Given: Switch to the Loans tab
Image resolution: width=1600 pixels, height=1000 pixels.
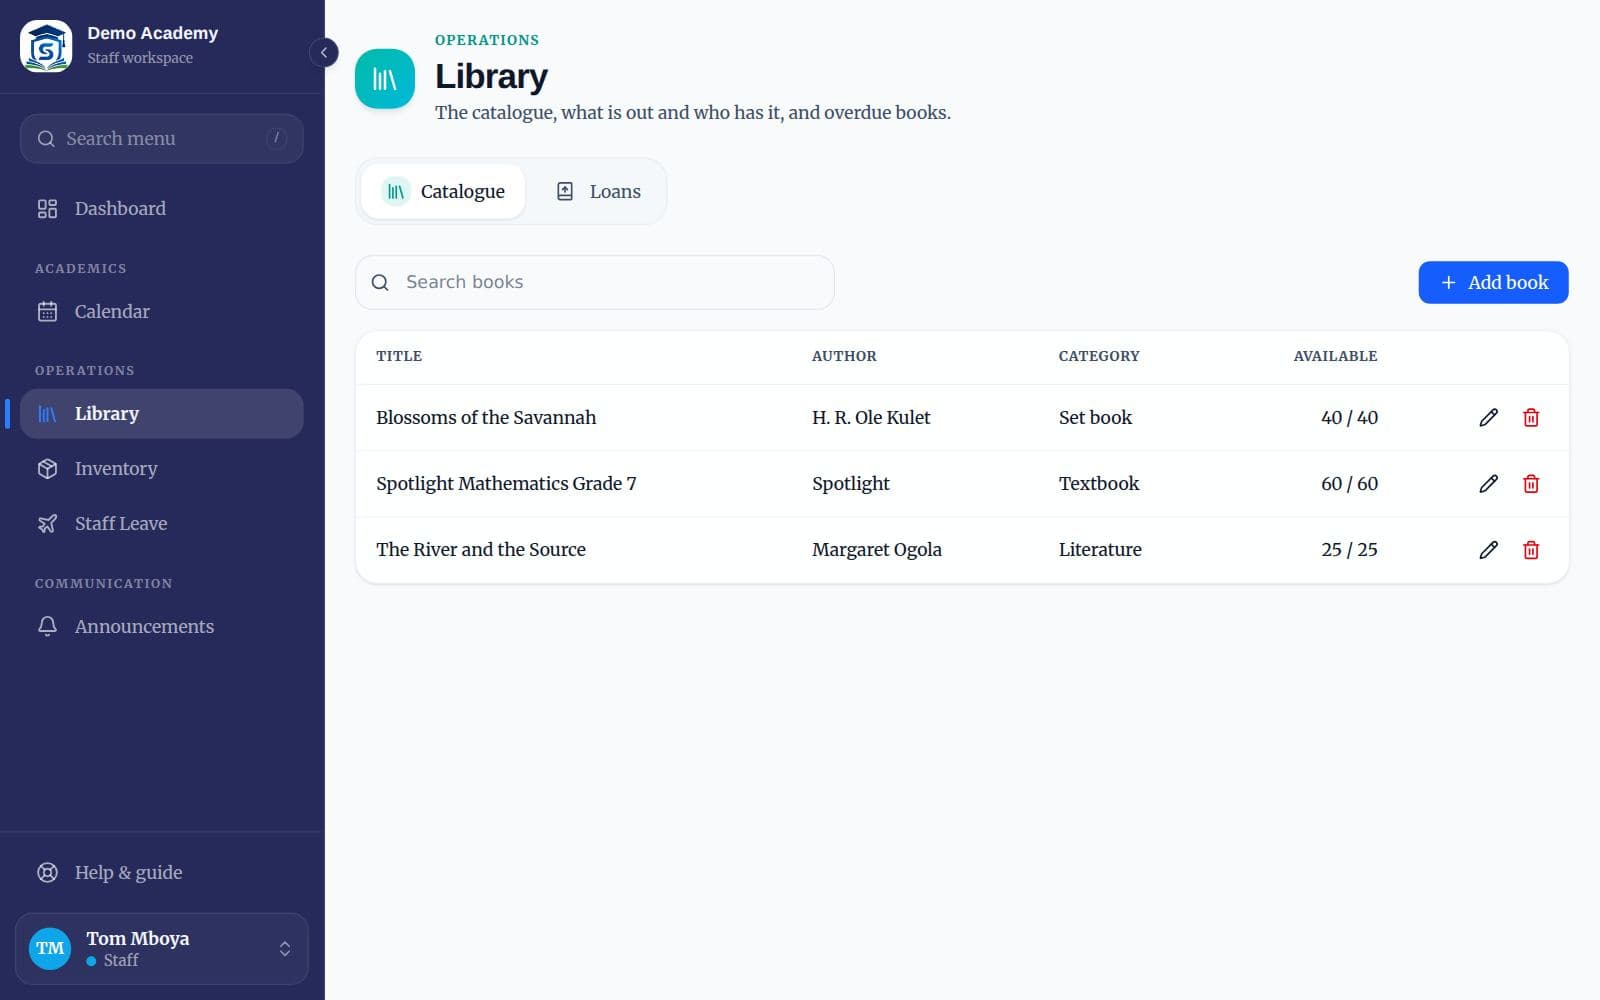Looking at the screenshot, I should [598, 191].
